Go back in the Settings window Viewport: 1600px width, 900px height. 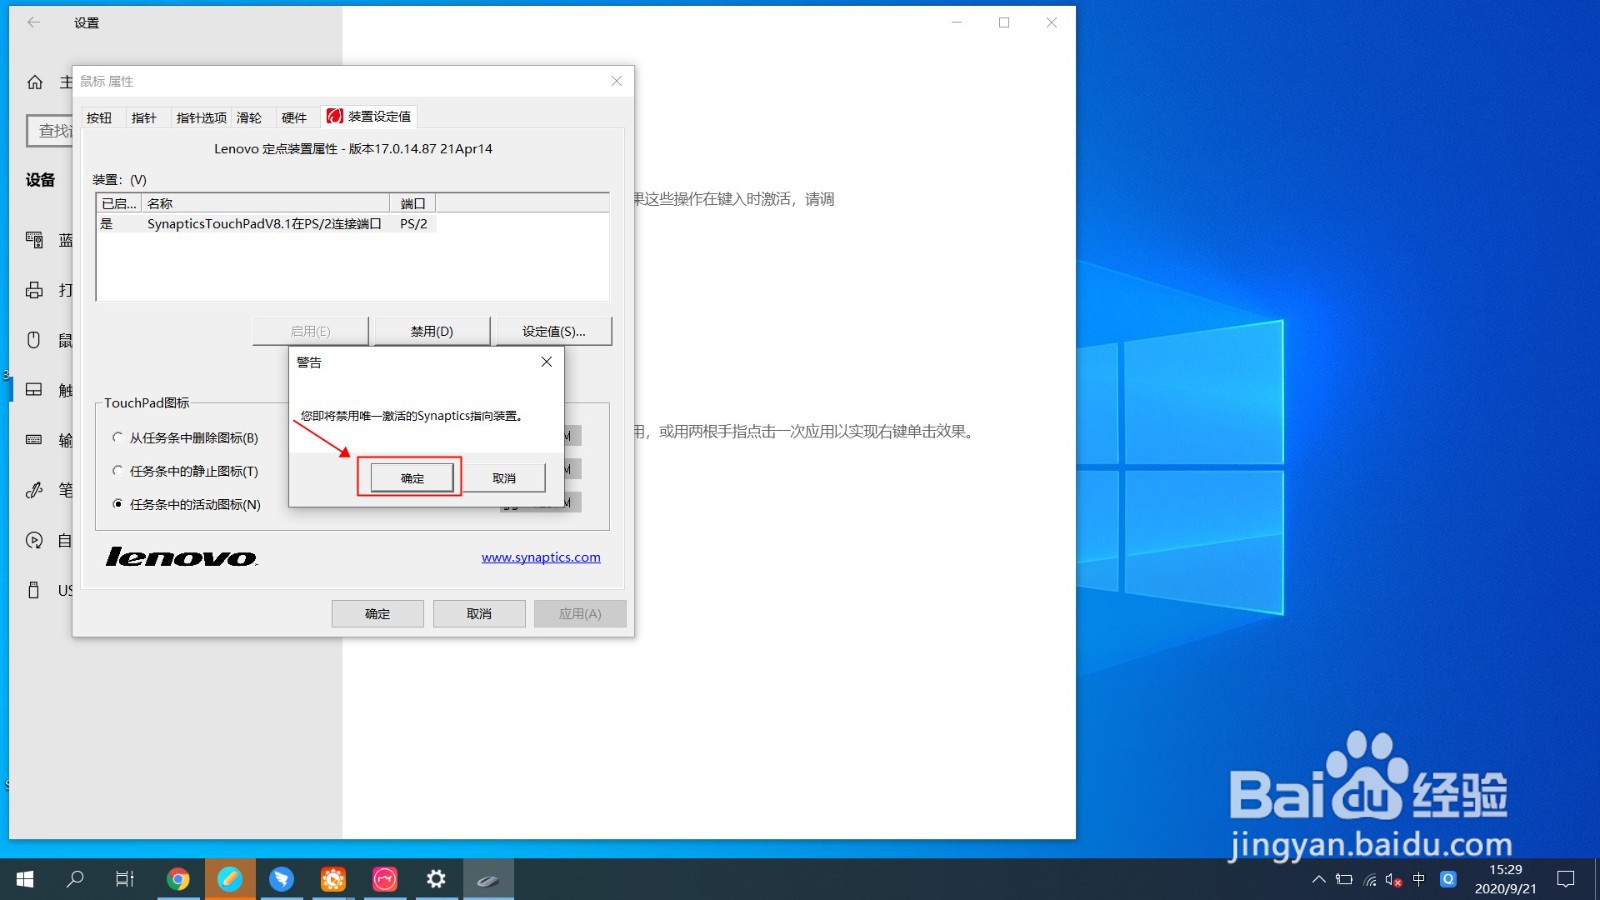(34, 22)
